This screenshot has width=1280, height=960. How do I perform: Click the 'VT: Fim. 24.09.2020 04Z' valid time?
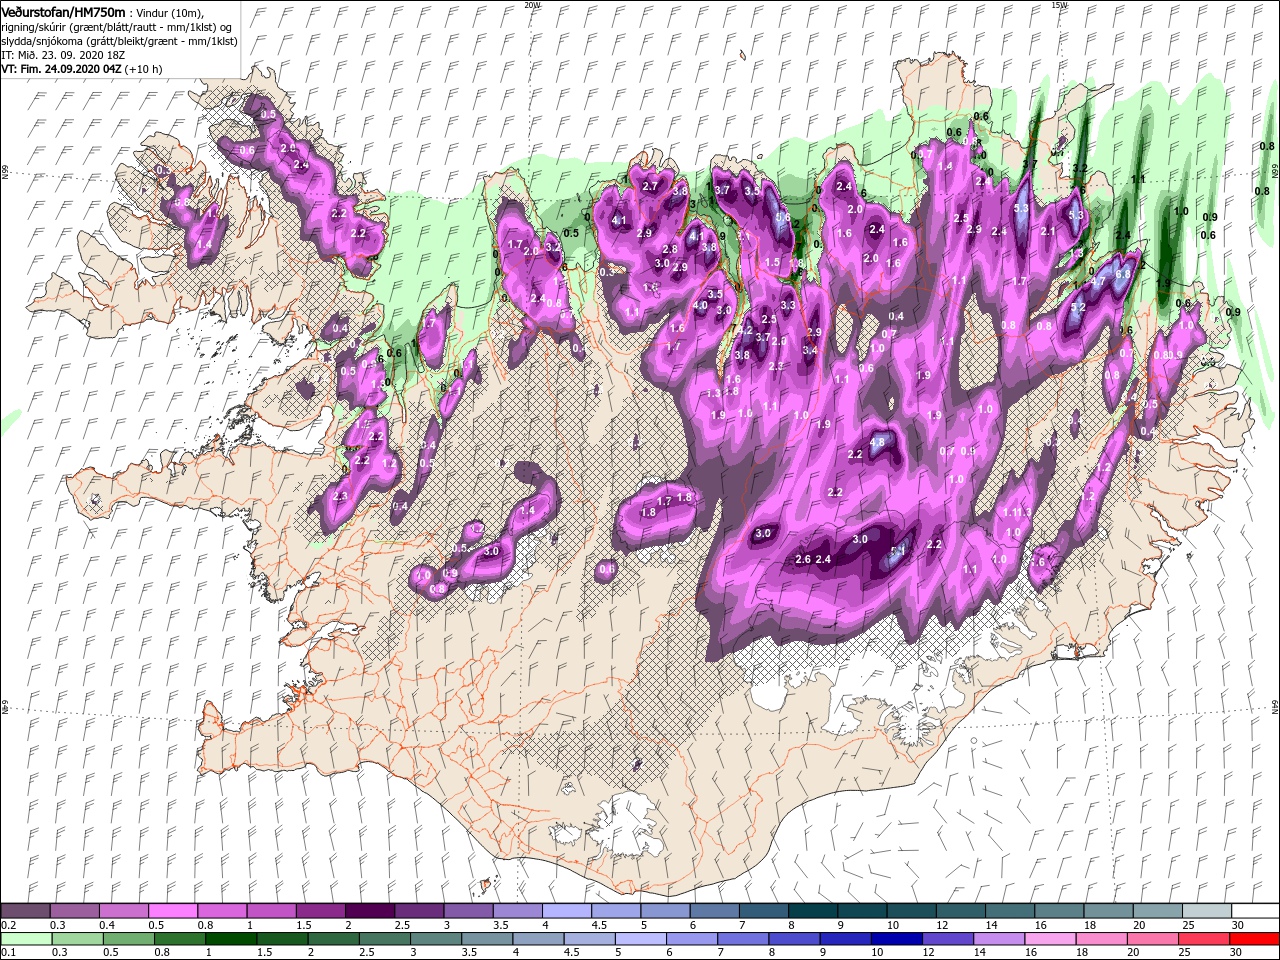pos(61,69)
